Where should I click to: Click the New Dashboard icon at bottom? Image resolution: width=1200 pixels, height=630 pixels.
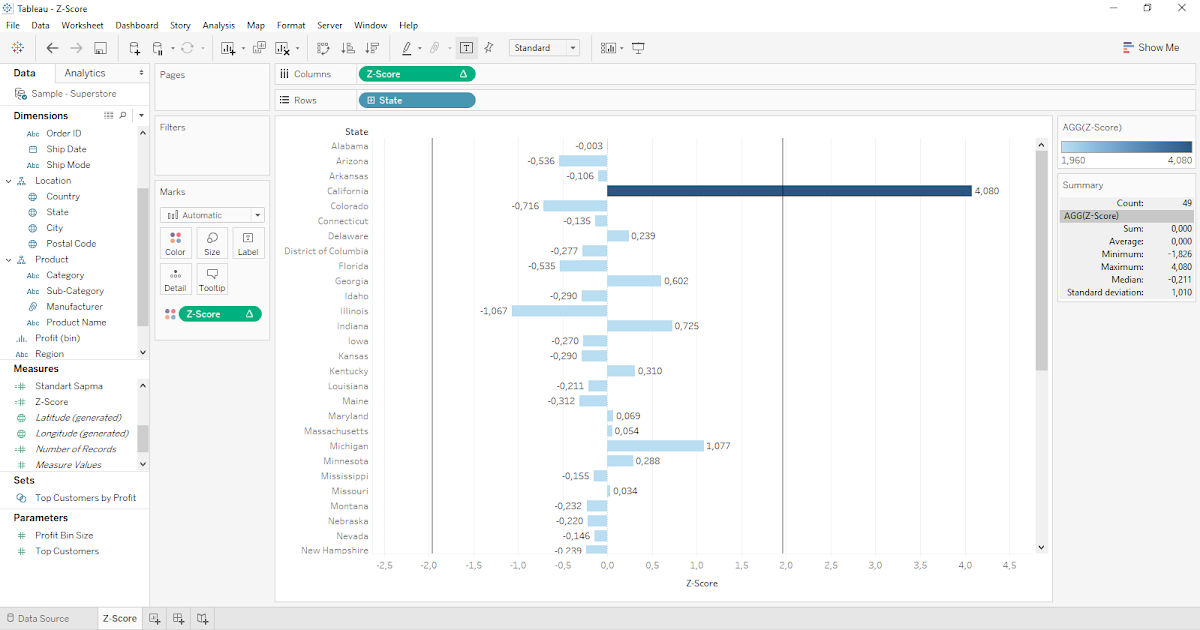point(178,618)
